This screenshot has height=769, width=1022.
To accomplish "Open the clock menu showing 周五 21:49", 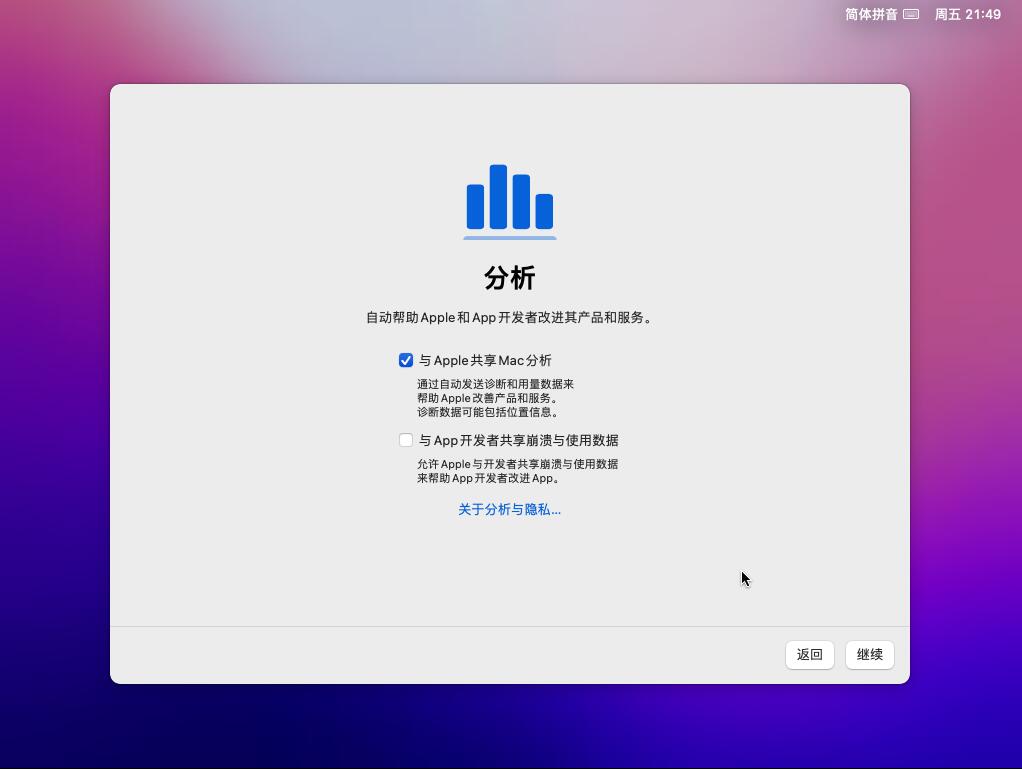I will [x=967, y=14].
